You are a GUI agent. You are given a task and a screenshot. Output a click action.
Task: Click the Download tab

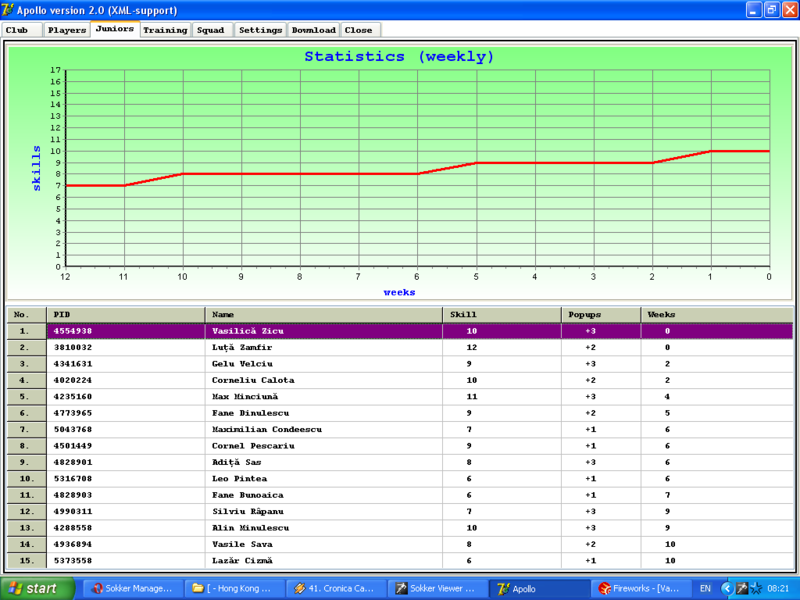(x=314, y=30)
